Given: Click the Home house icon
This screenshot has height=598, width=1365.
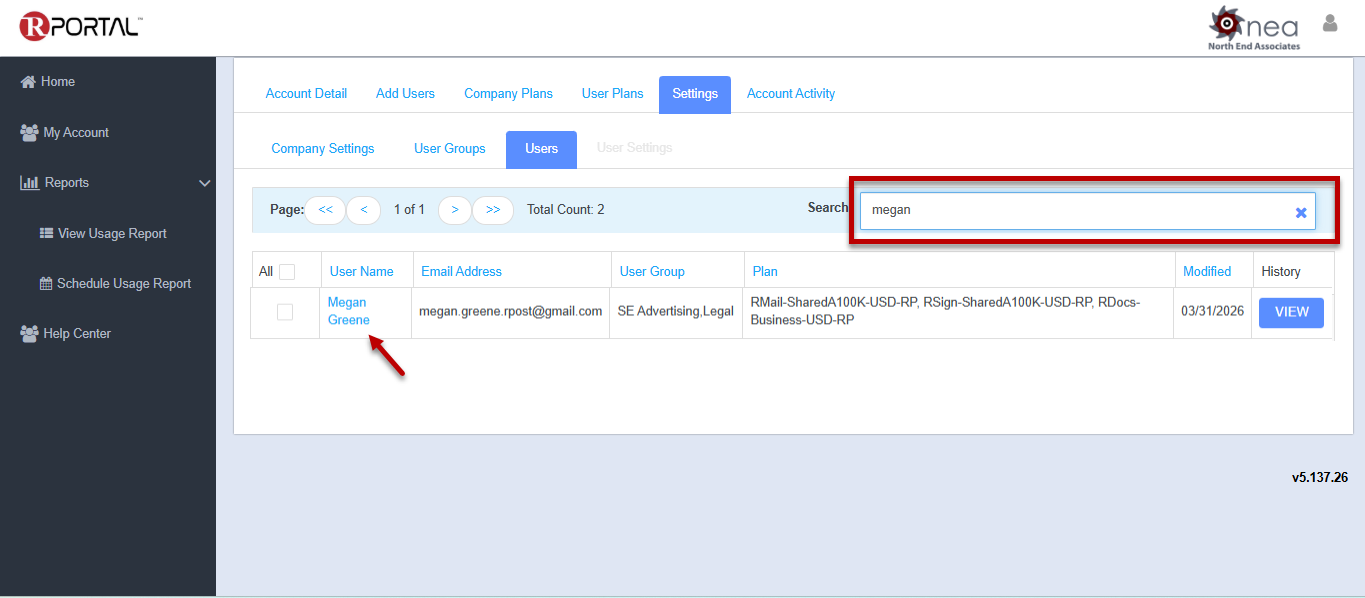Looking at the screenshot, I should pos(28,82).
